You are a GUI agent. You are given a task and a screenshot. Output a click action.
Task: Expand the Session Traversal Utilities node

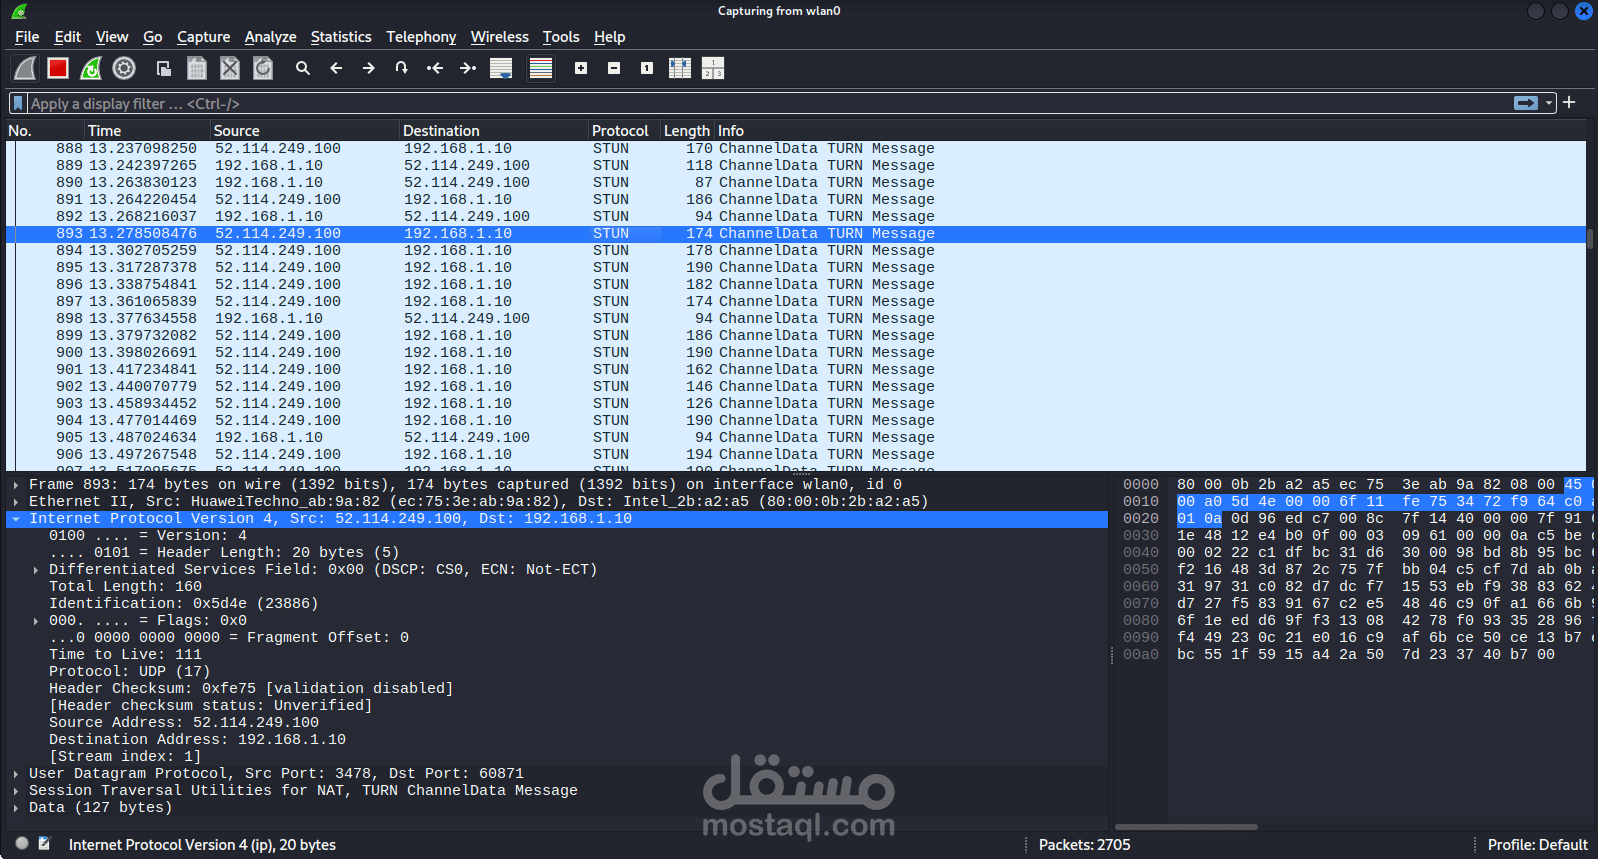click(x=16, y=791)
